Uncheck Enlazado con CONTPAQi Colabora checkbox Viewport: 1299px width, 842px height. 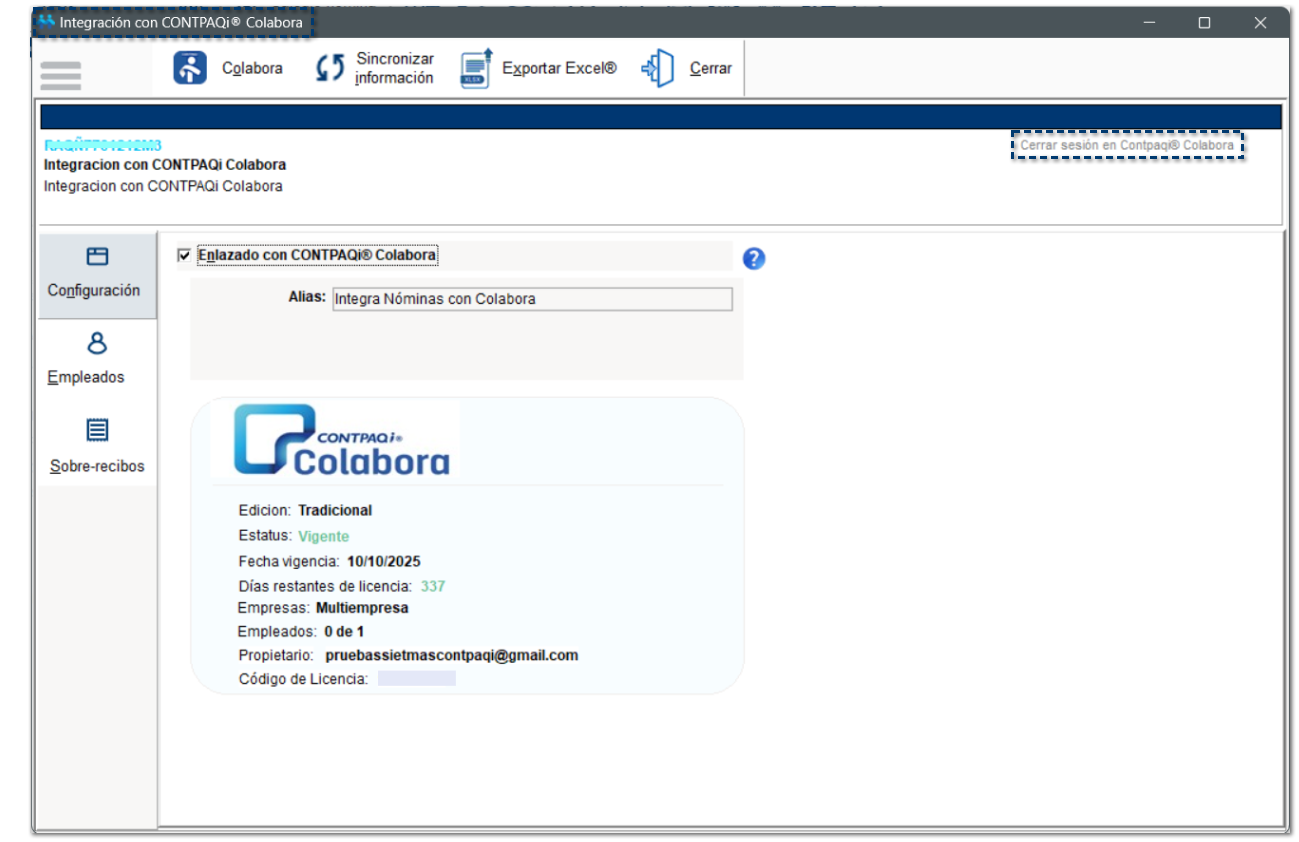click(183, 255)
